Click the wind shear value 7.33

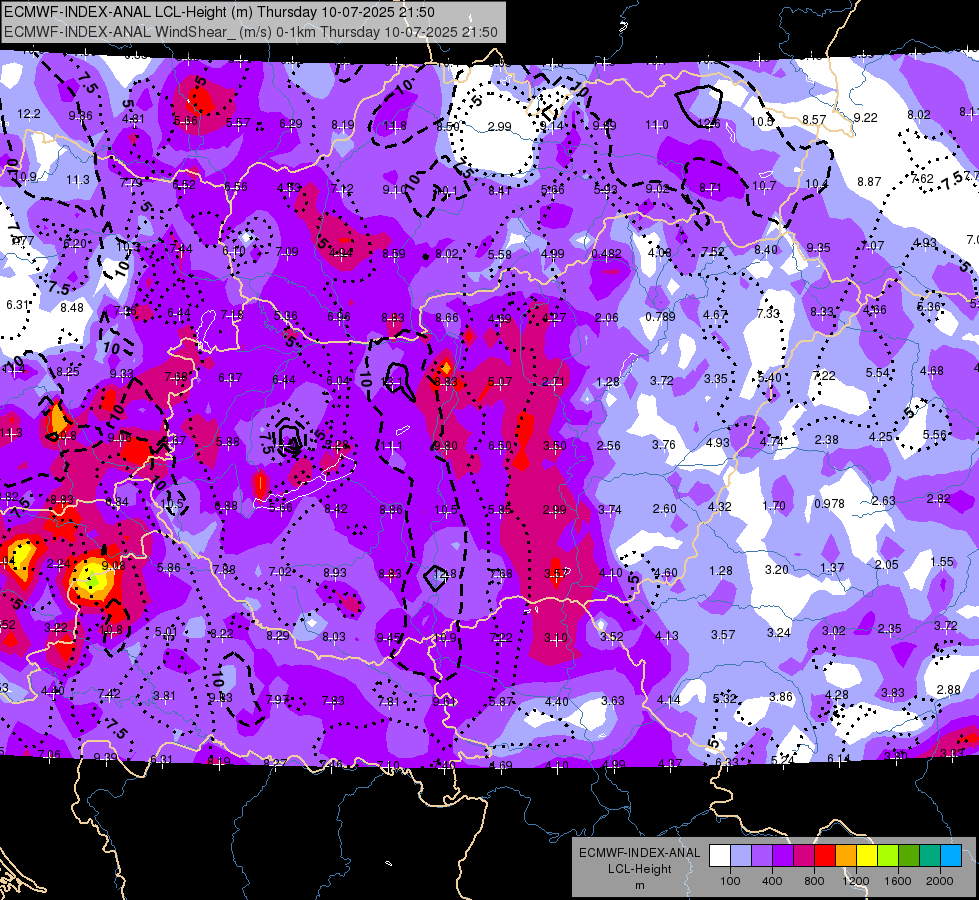(769, 313)
